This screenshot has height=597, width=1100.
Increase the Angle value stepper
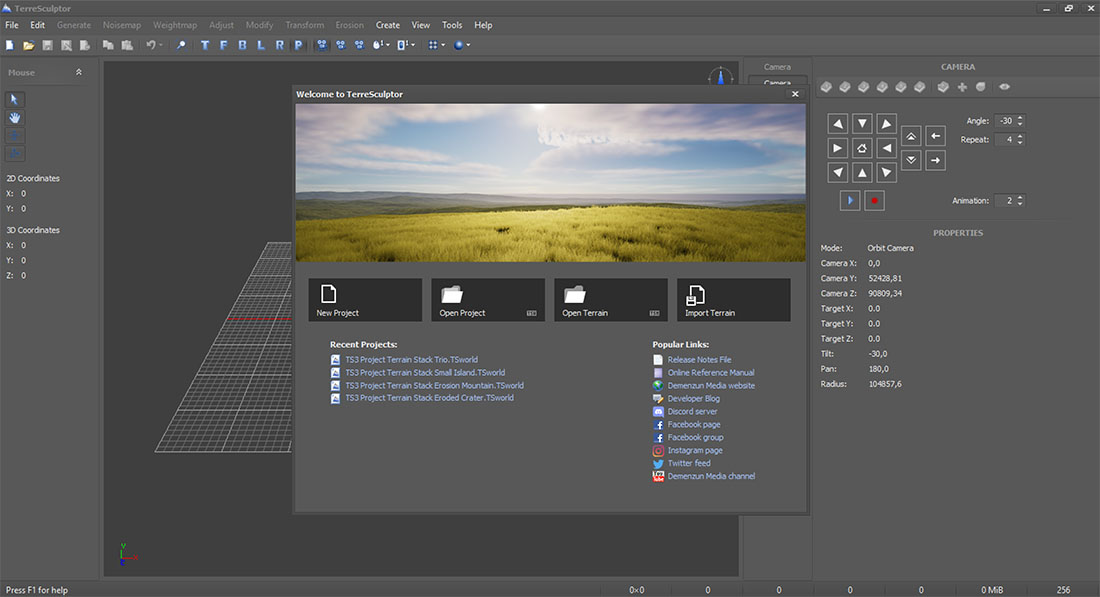pos(1020,118)
